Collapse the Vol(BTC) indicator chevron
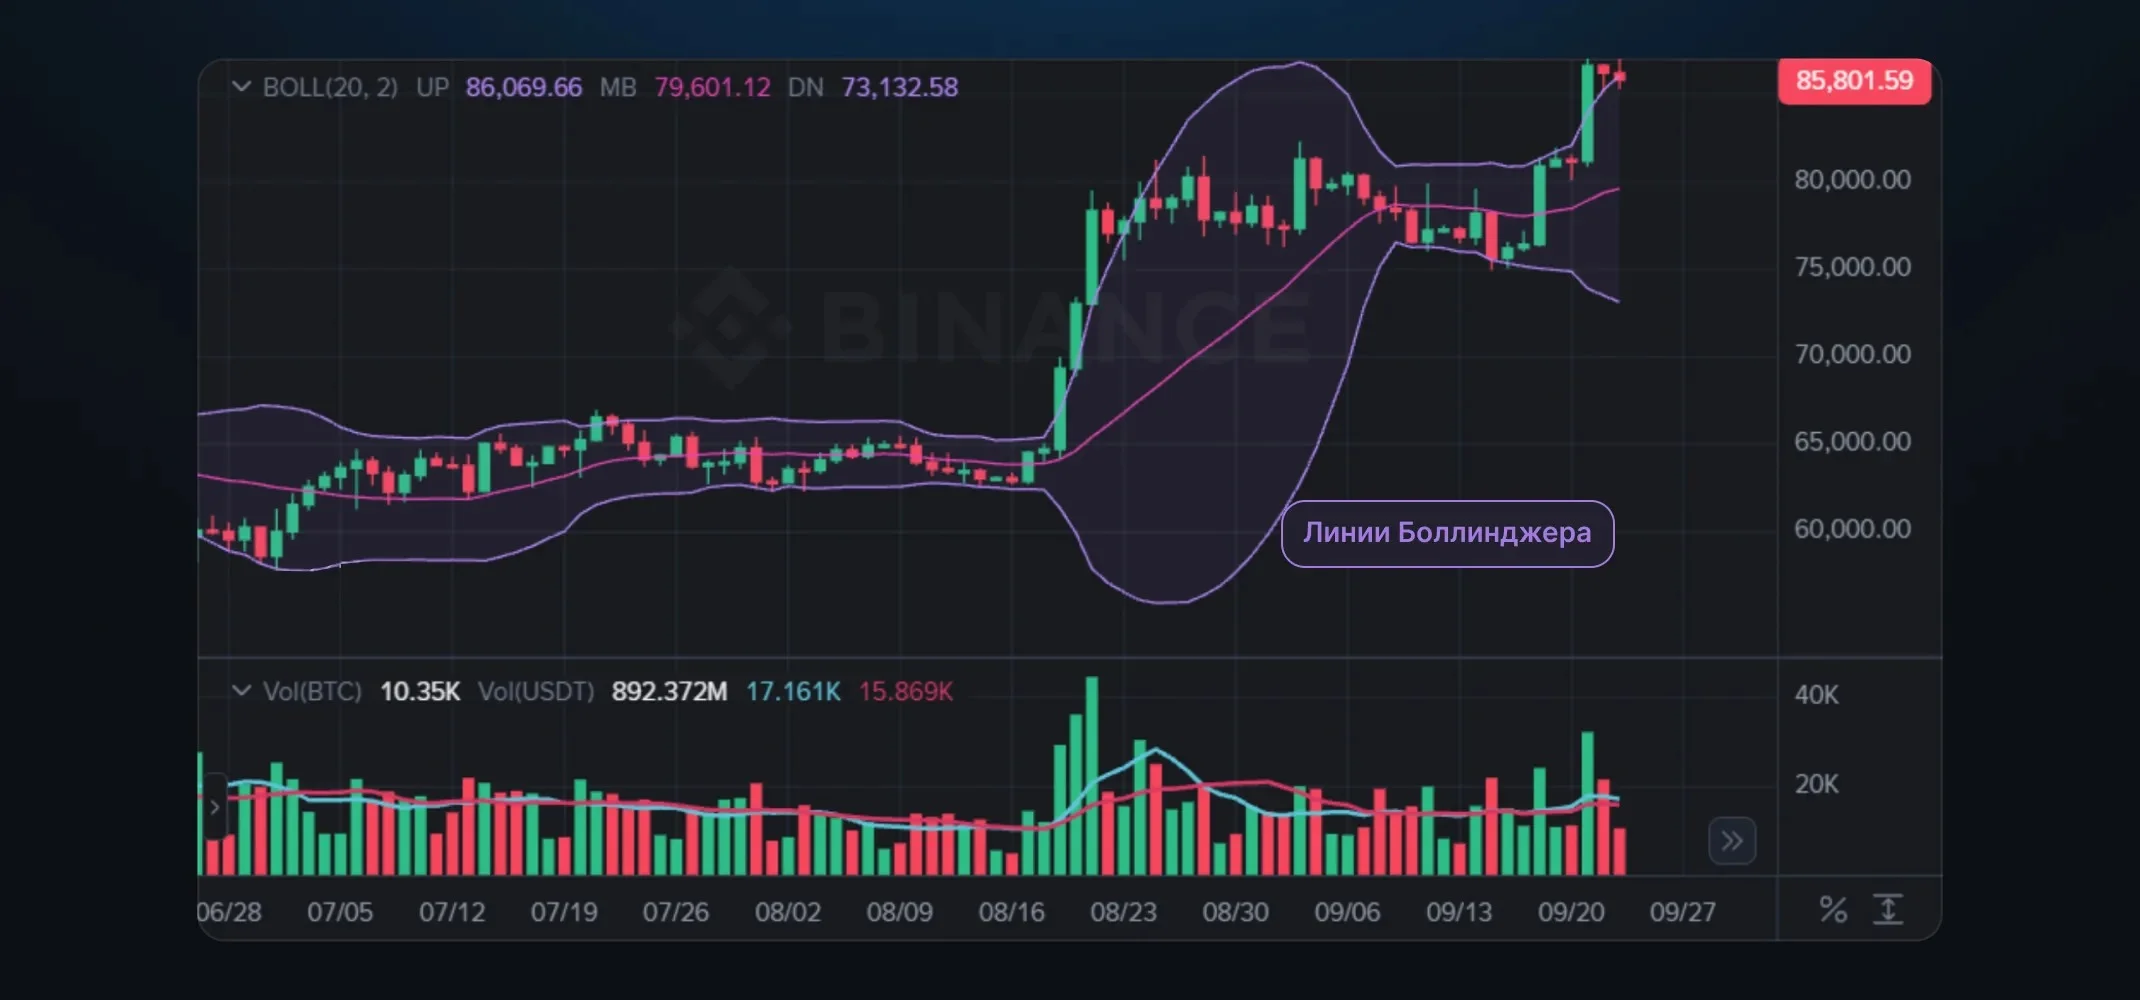The height and width of the screenshot is (1000, 2140). tap(241, 690)
